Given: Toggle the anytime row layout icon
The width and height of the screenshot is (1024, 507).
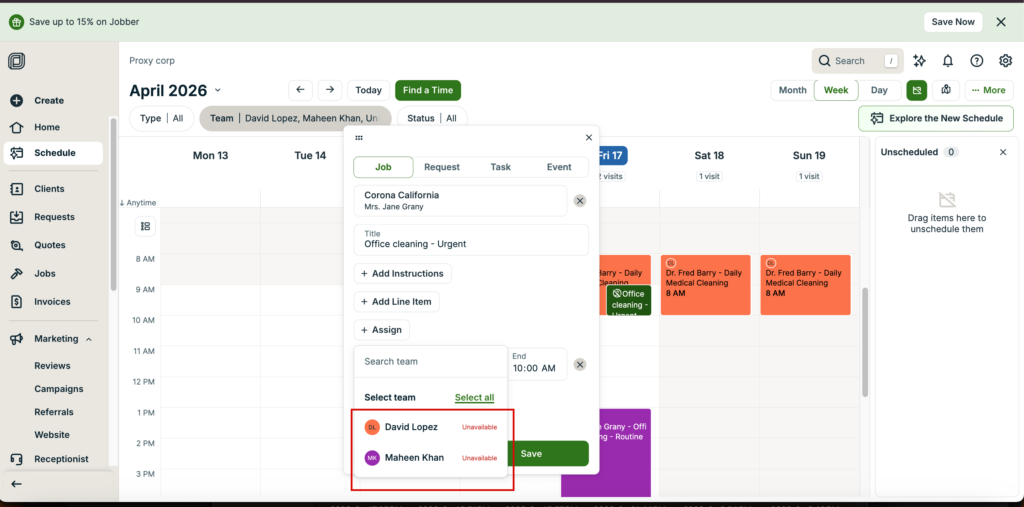Looking at the screenshot, I should pos(145,226).
